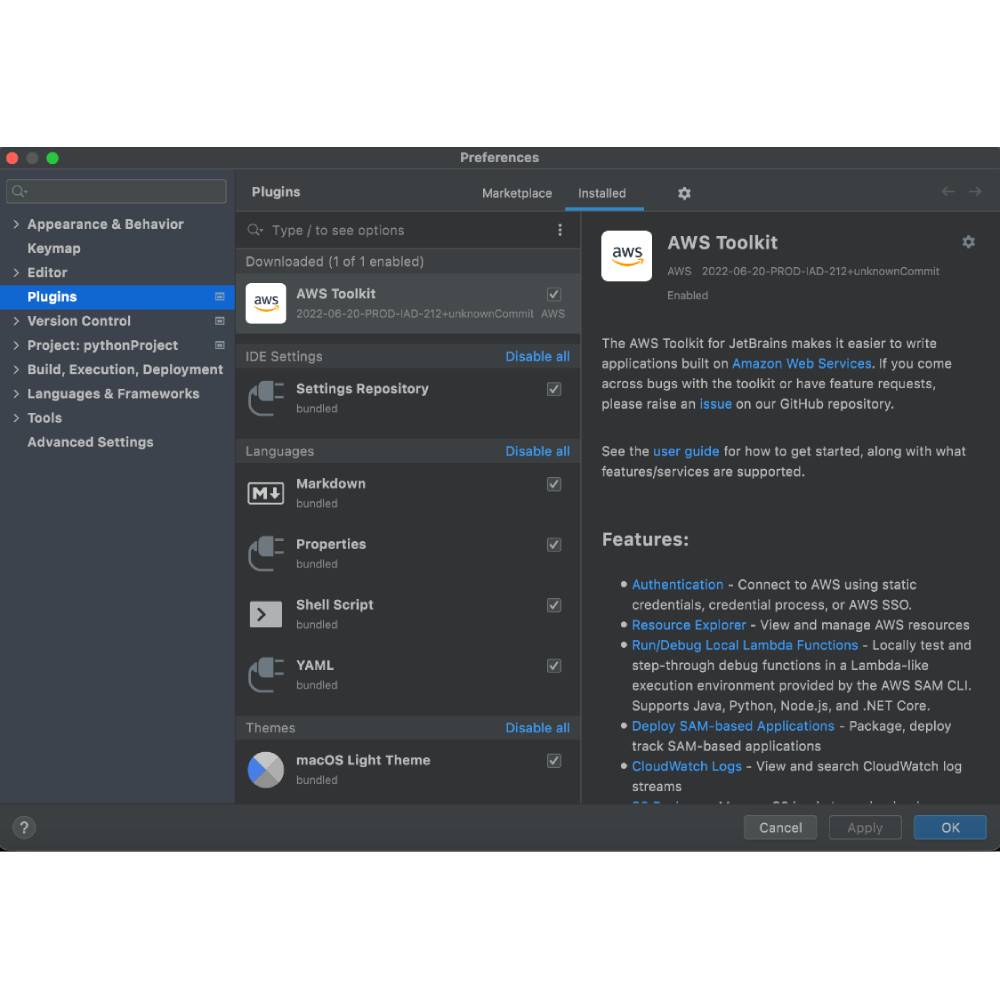
Task: Expand the Tools section
Action: coord(16,418)
